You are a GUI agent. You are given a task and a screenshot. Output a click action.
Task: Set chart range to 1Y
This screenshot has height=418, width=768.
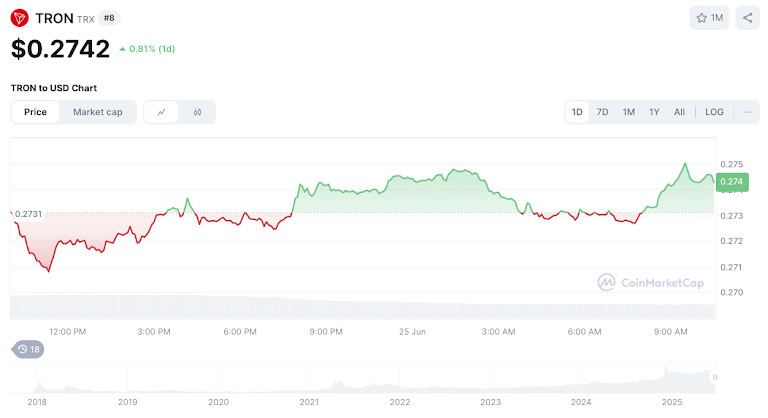pos(654,112)
